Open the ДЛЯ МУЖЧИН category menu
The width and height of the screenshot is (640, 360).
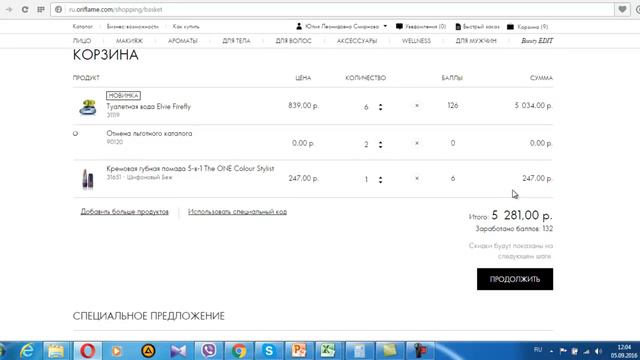[476, 41]
